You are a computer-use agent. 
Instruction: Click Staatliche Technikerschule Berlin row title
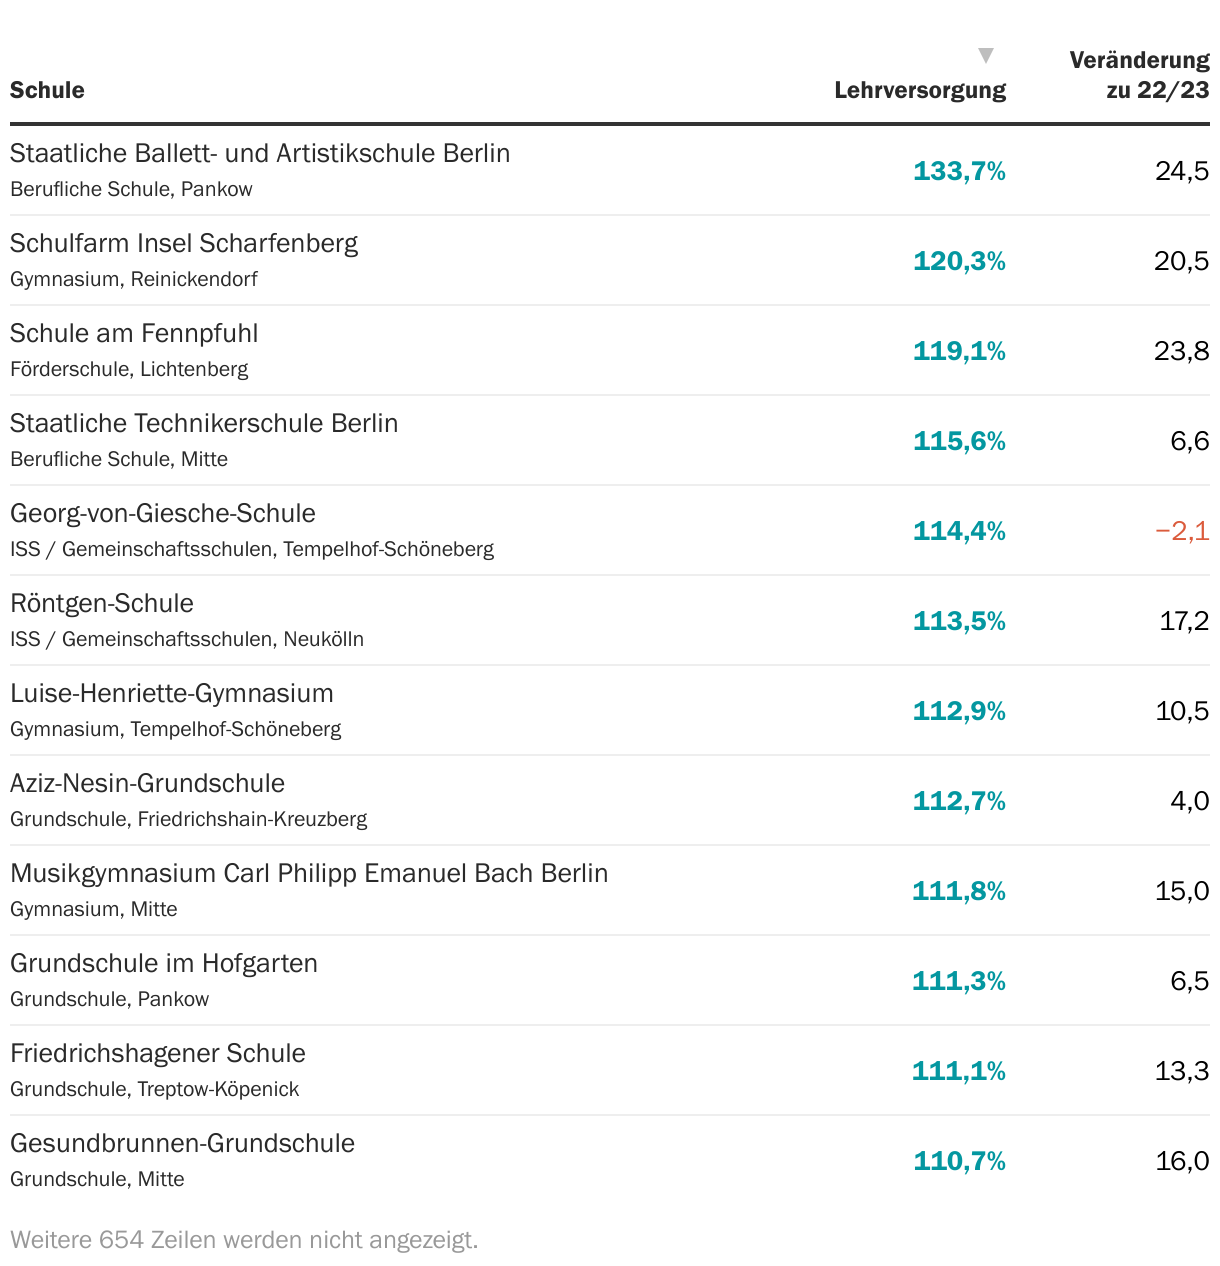click(204, 424)
